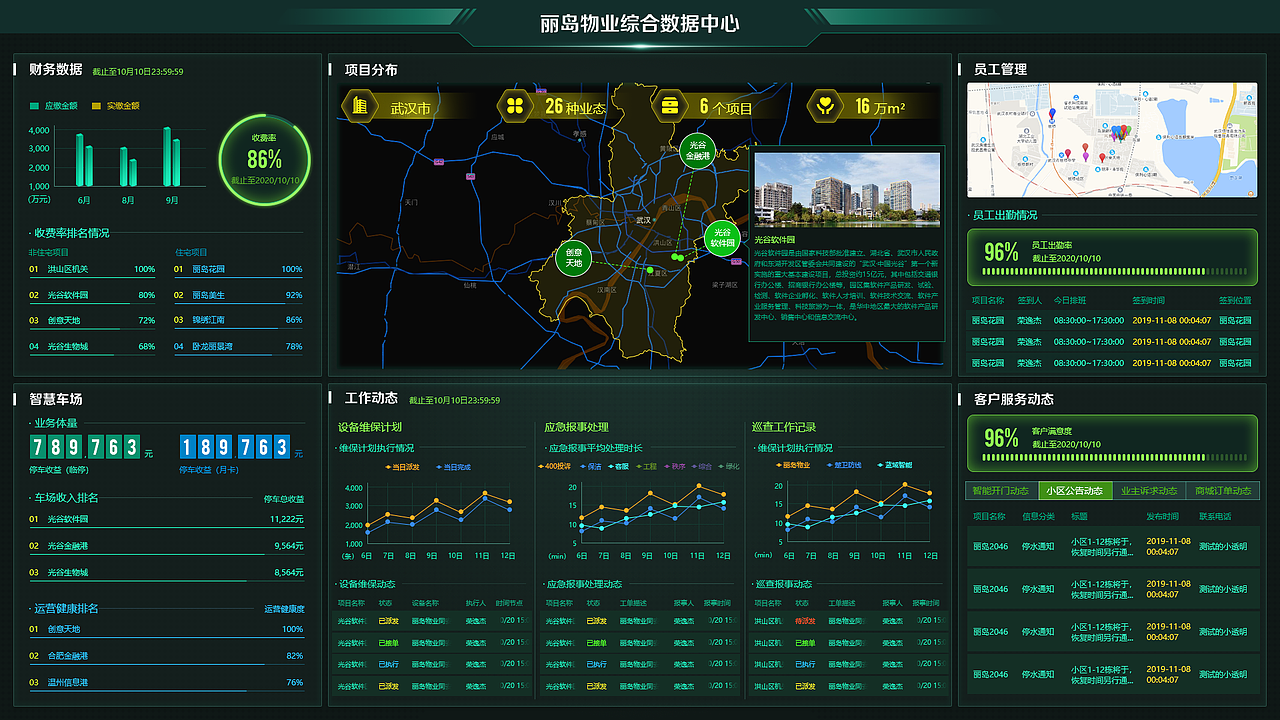Toggle the 应缴金额 legend item
Screen dimensions: 1280x720
tap(54, 105)
